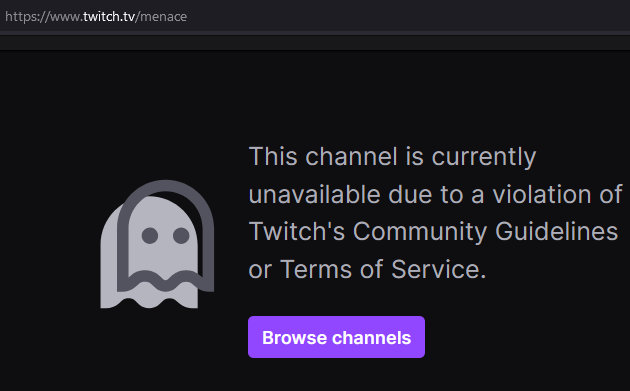Image resolution: width=630 pixels, height=391 pixels.
Task: Click the word 'violation' in the message
Action: [x=542, y=195]
